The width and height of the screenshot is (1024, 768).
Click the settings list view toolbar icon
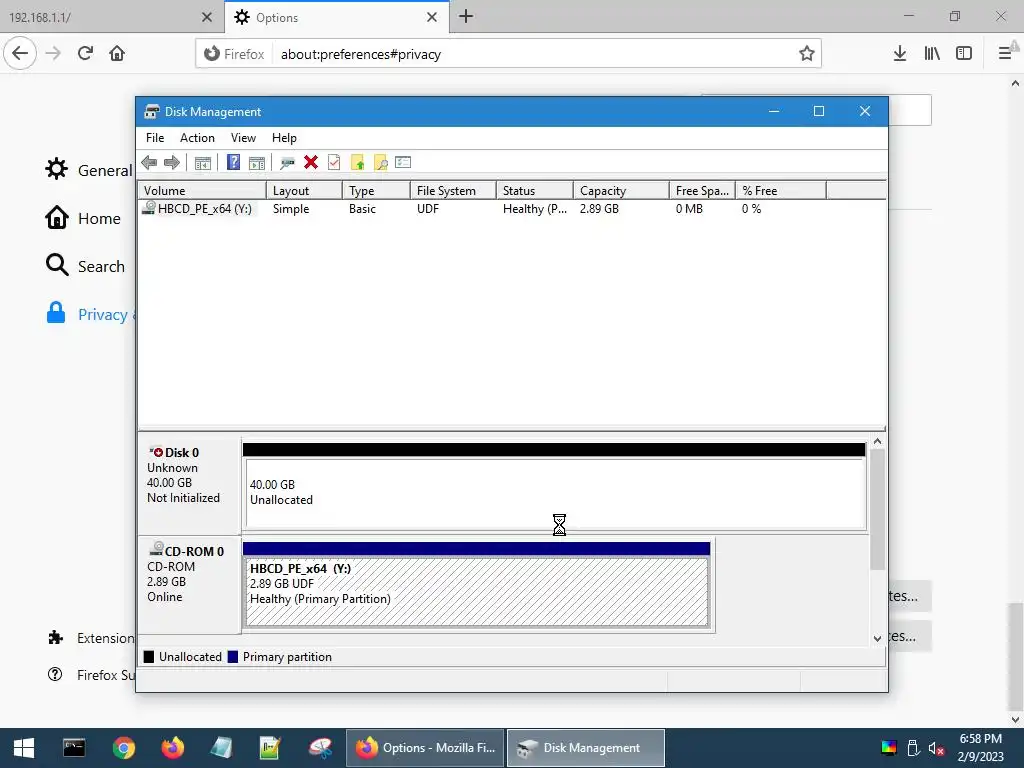point(403,162)
